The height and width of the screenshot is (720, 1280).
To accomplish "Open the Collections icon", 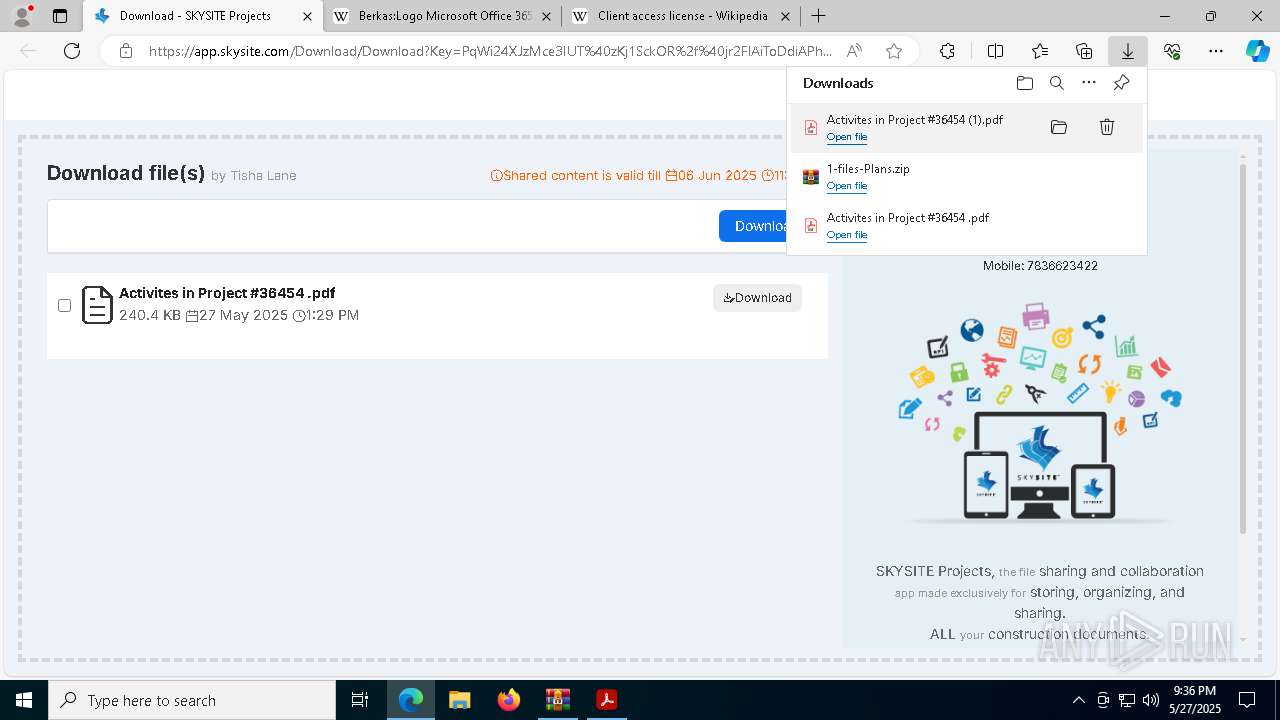I will click(x=1084, y=51).
